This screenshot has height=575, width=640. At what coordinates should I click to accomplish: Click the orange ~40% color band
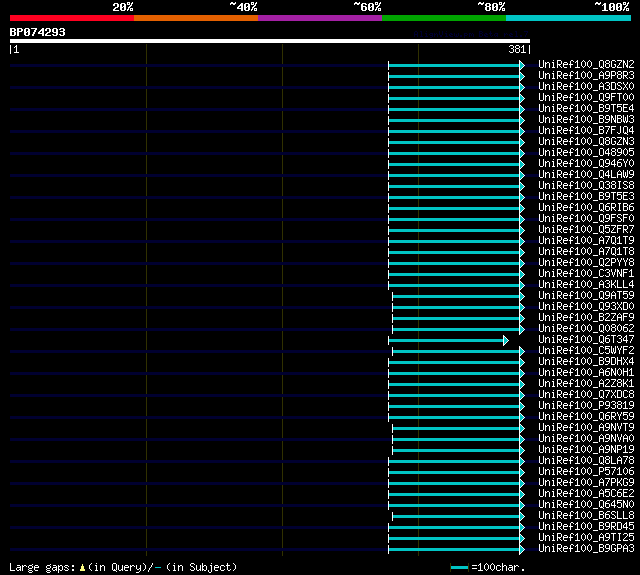pyautogui.click(x=196, y=18)
